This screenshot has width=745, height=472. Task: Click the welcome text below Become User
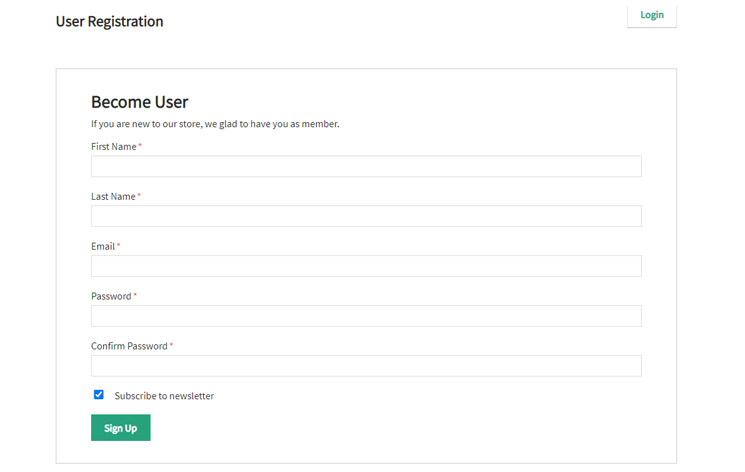coord(215,124)
